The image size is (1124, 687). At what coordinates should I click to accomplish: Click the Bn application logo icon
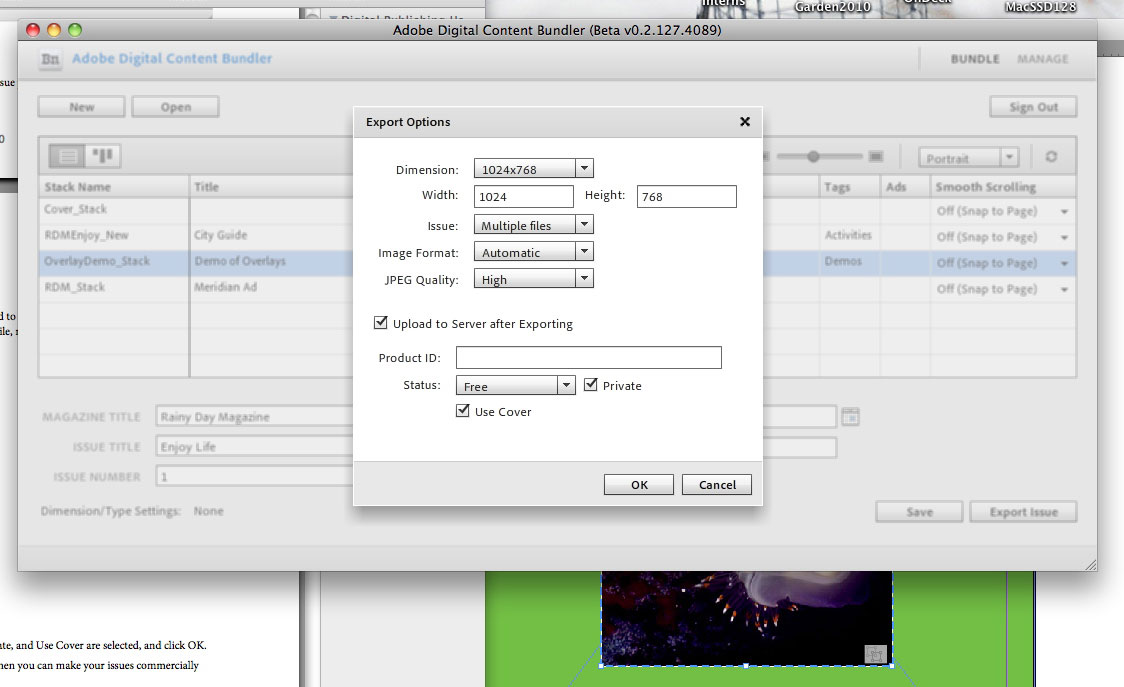point(50,60)
